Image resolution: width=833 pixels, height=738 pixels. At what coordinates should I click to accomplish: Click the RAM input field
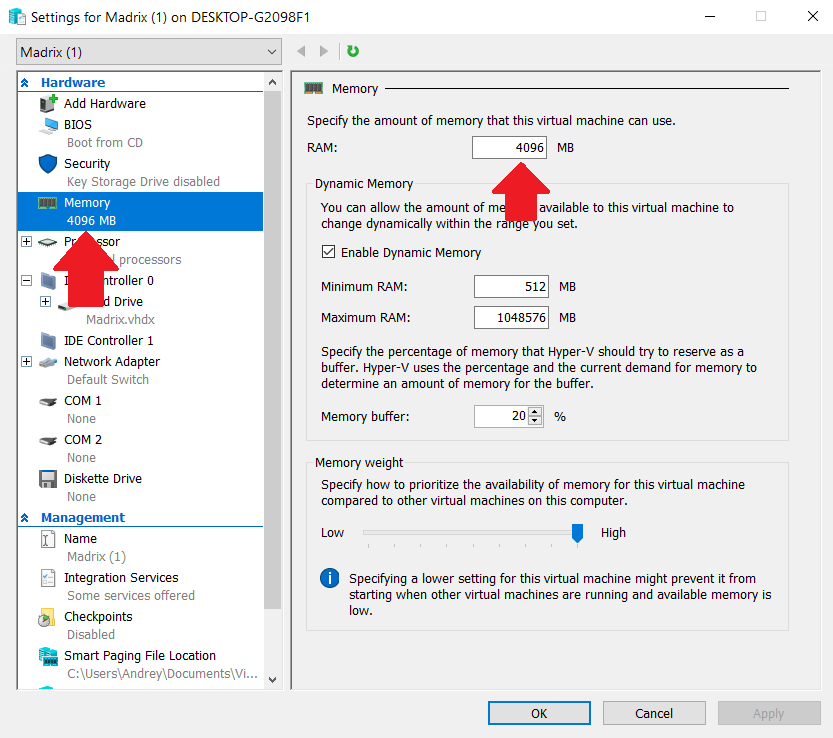click(509, 148)
